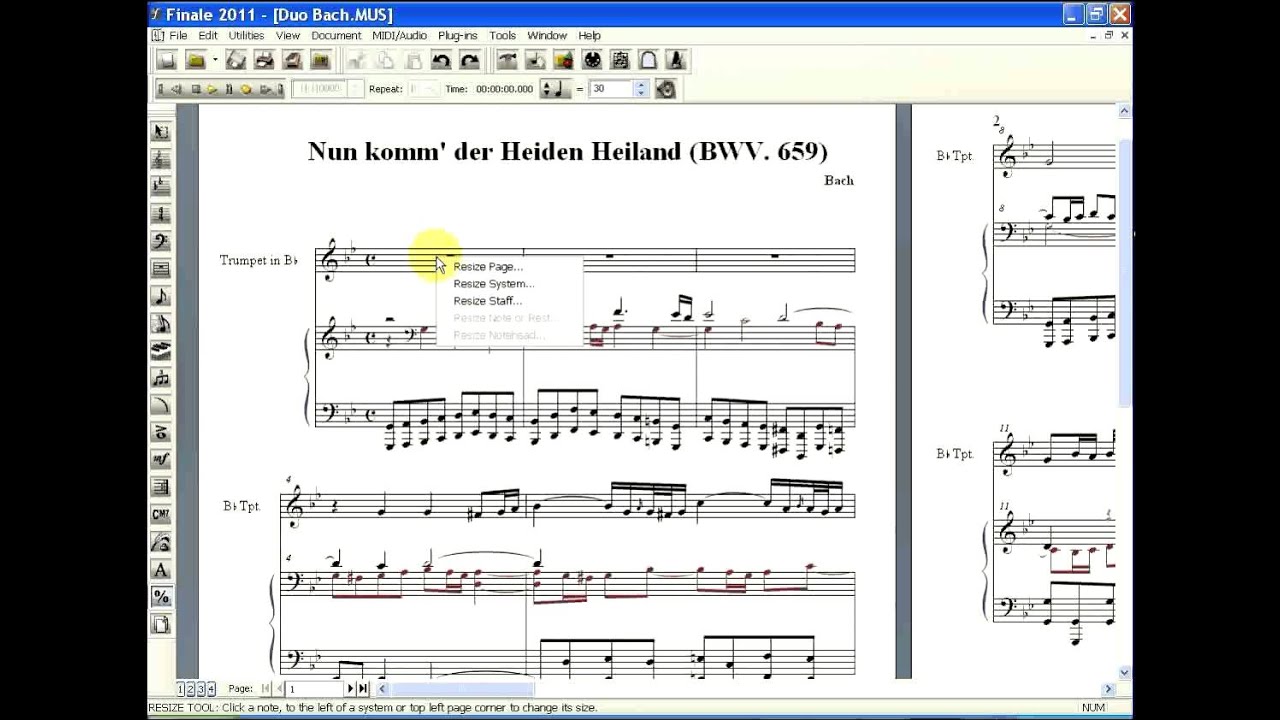
Task: Open the tempo note-value selector
Action: (555, 89)
